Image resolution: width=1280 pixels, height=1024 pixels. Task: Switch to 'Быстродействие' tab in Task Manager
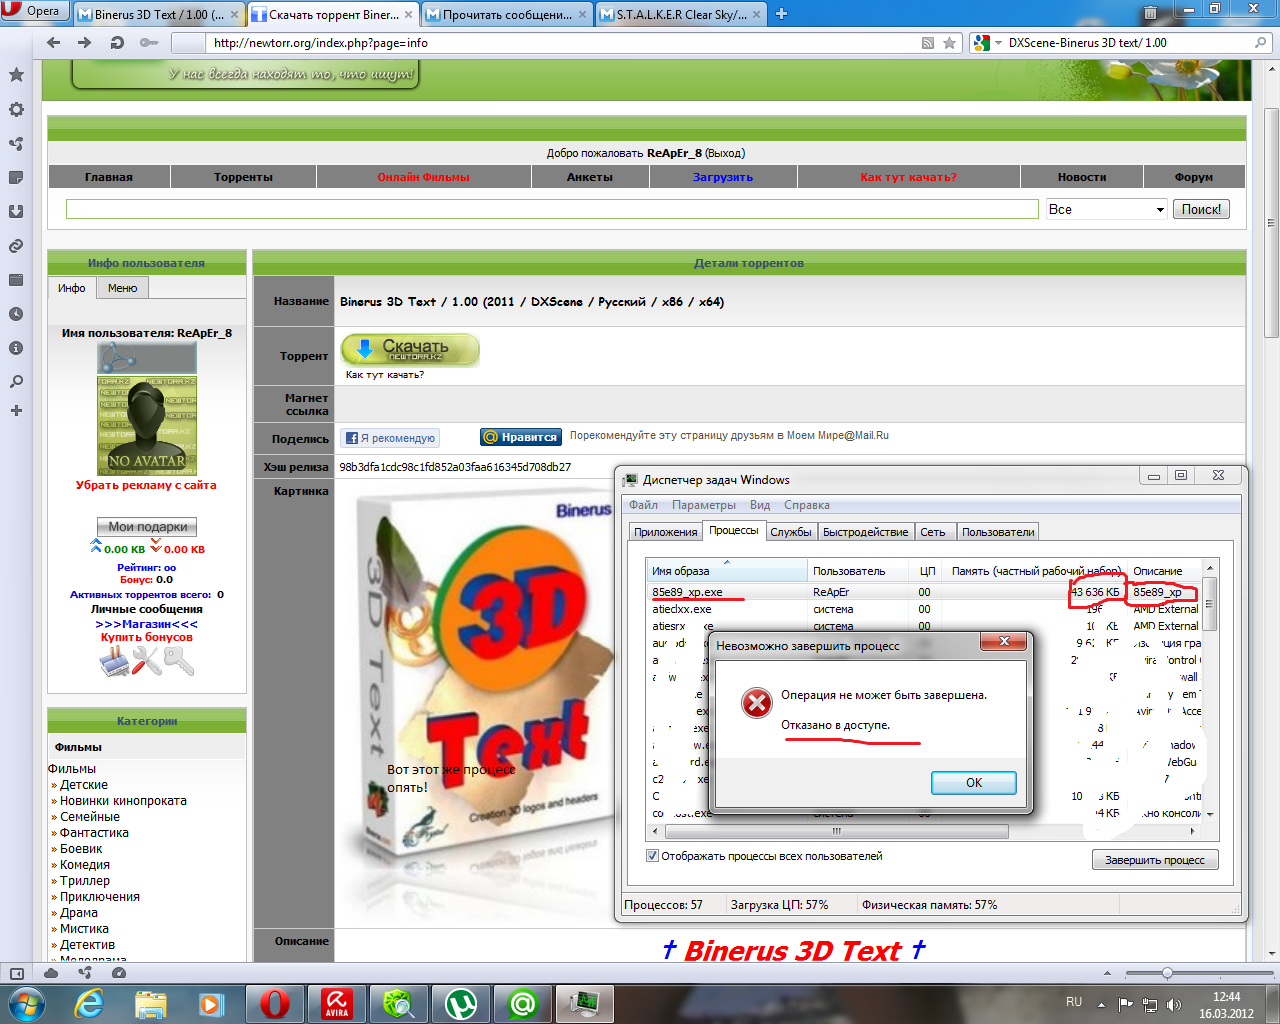click(x=866, y=532)
